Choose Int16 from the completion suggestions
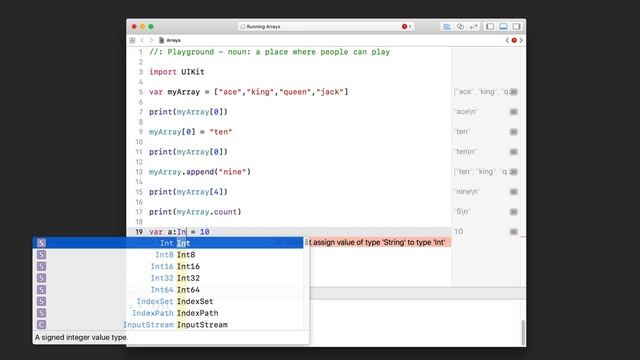 point(168,267)
